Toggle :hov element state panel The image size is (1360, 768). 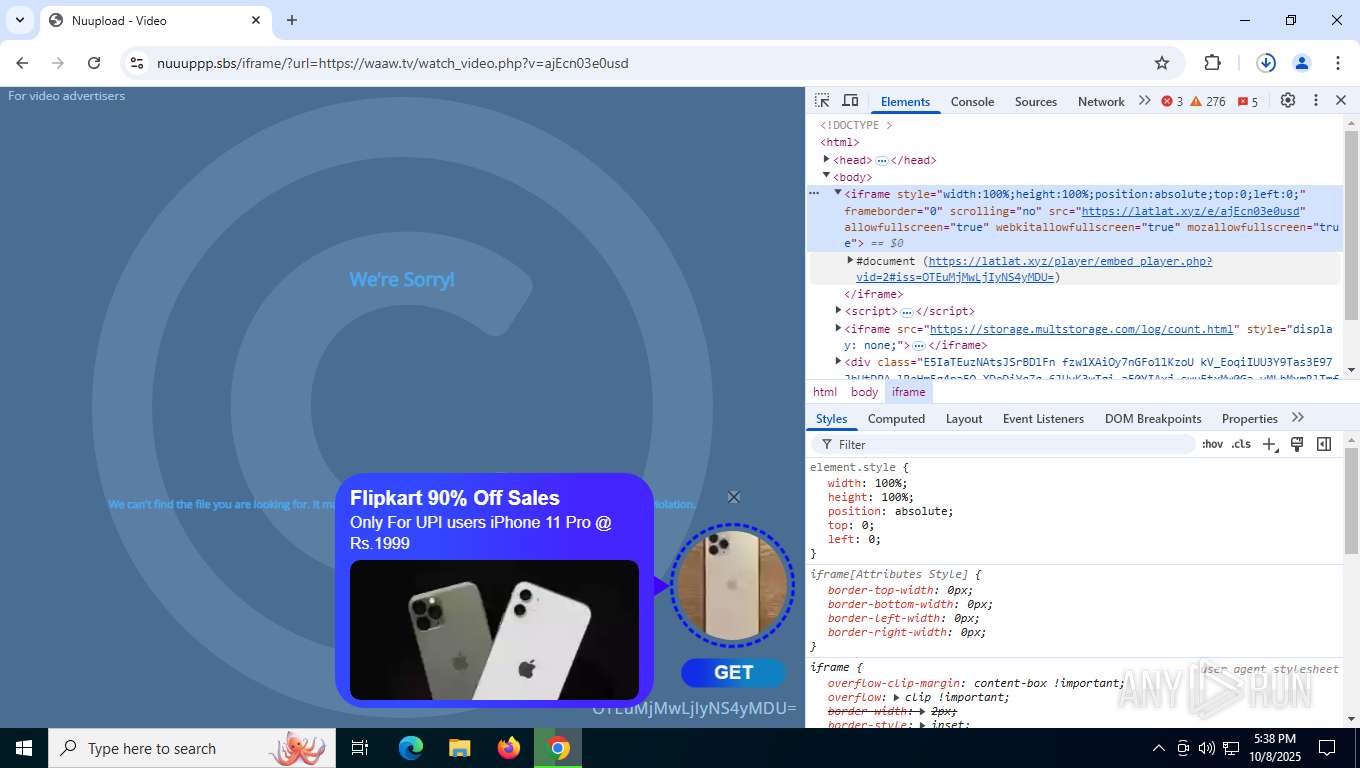click(x=1212, y=444)
